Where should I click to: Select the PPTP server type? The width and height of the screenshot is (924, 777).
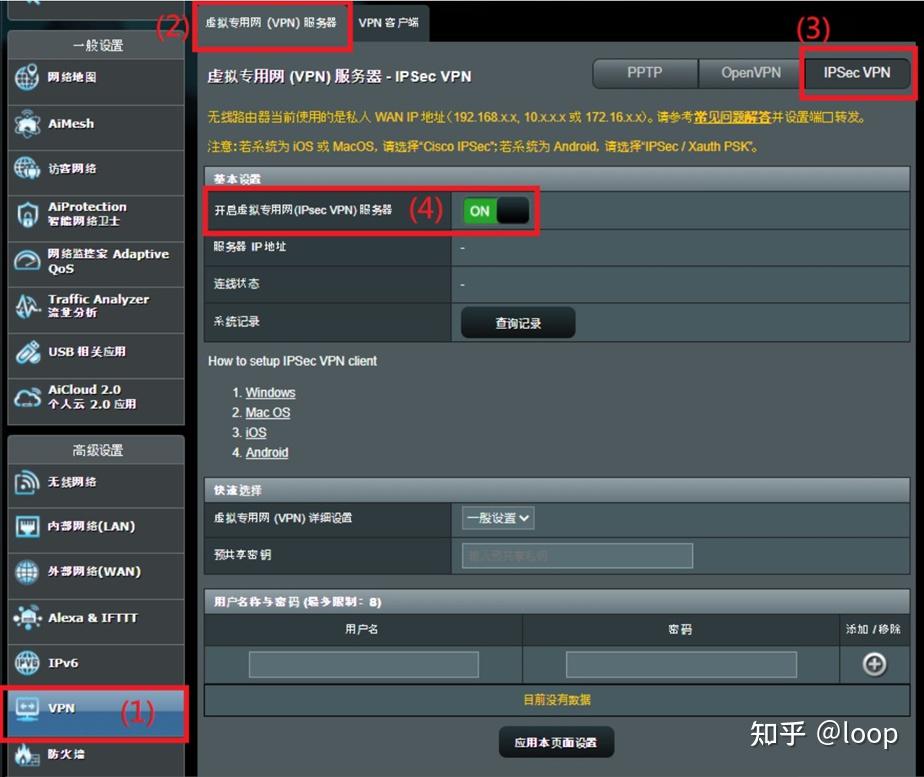(x=644, y=72)
